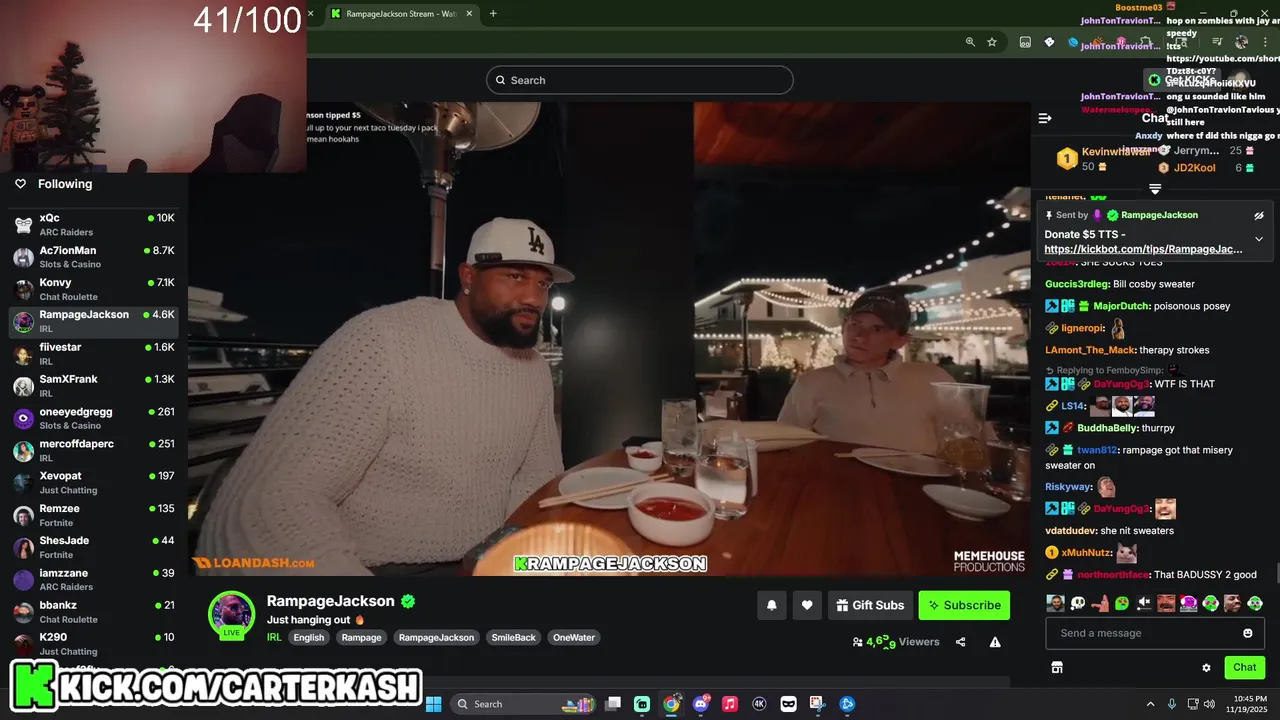
Task: Click the Kick search field
Action: click(x=640, y=80)
